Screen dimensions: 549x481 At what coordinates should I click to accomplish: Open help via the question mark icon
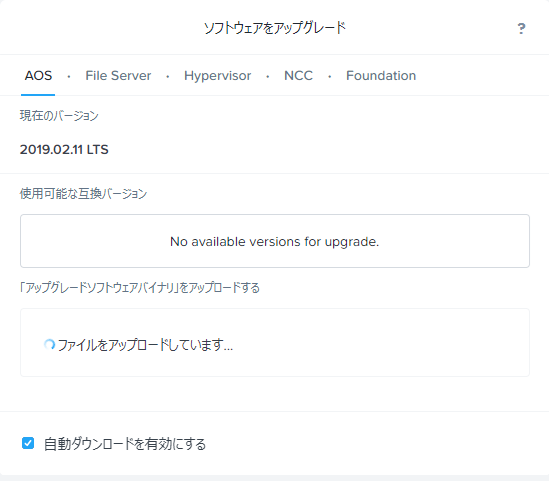pyautogui.click(x=521, y=28)
